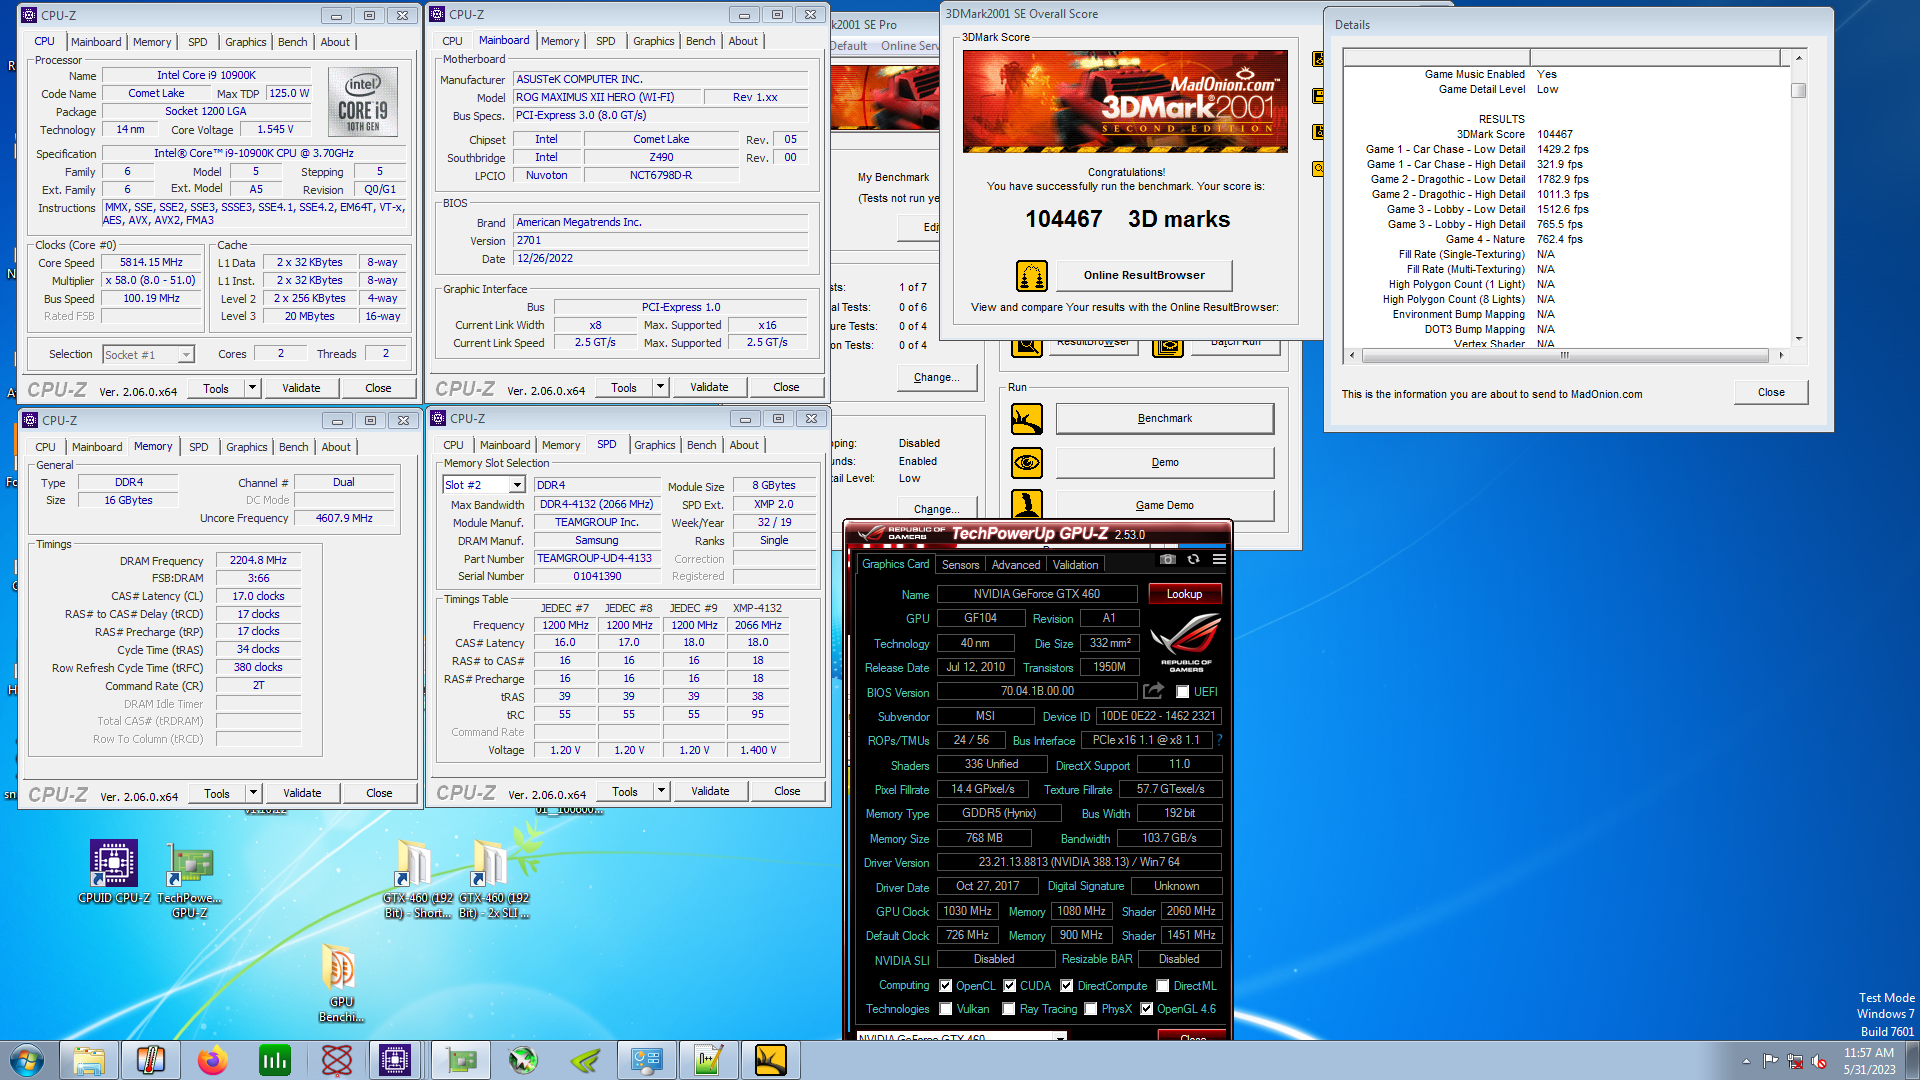
Task: Open the CPUID CPU-Z desktop shortcut
Action: click(114, 872)
